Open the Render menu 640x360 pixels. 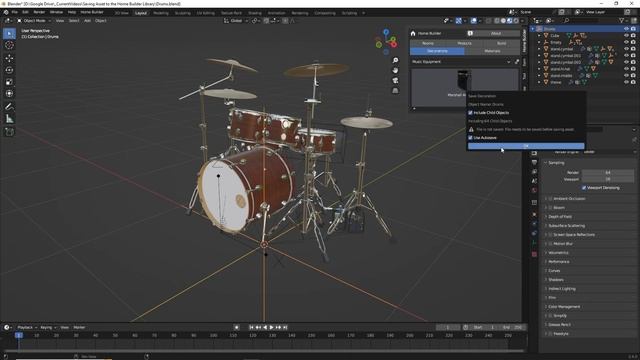39,12
